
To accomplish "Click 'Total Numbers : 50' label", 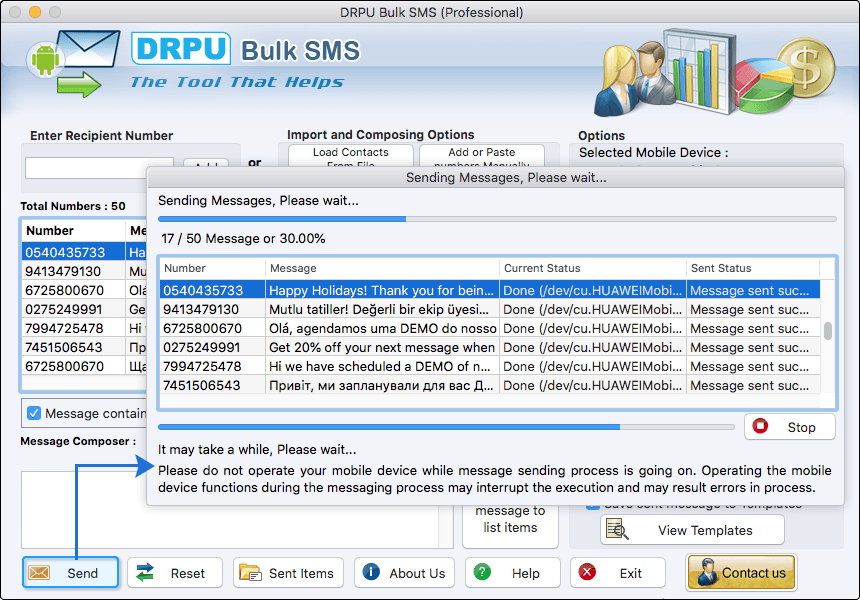I will 72,206.
